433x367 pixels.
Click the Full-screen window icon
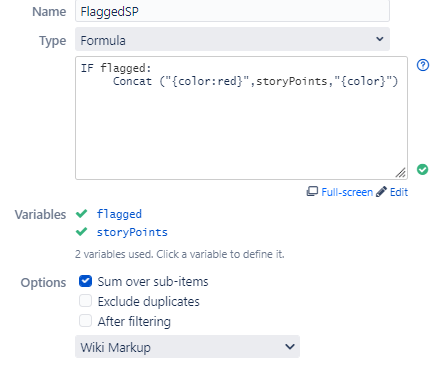pyautogui.click(x=312, y=192)
